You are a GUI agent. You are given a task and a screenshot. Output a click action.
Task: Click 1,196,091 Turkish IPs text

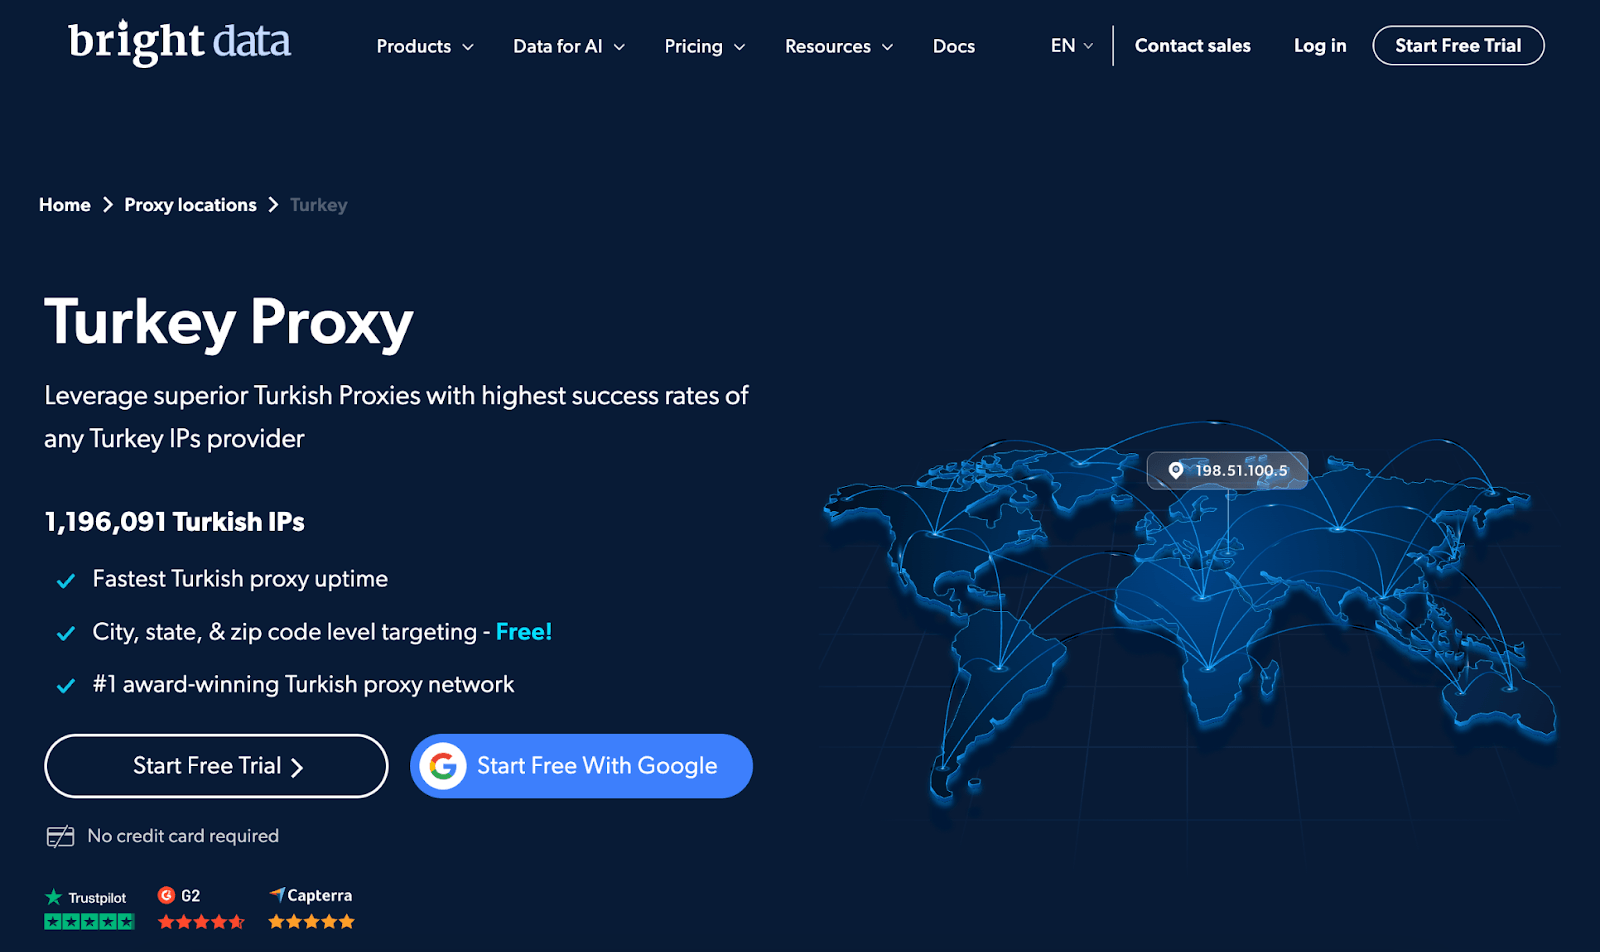(x=174, y=522)
